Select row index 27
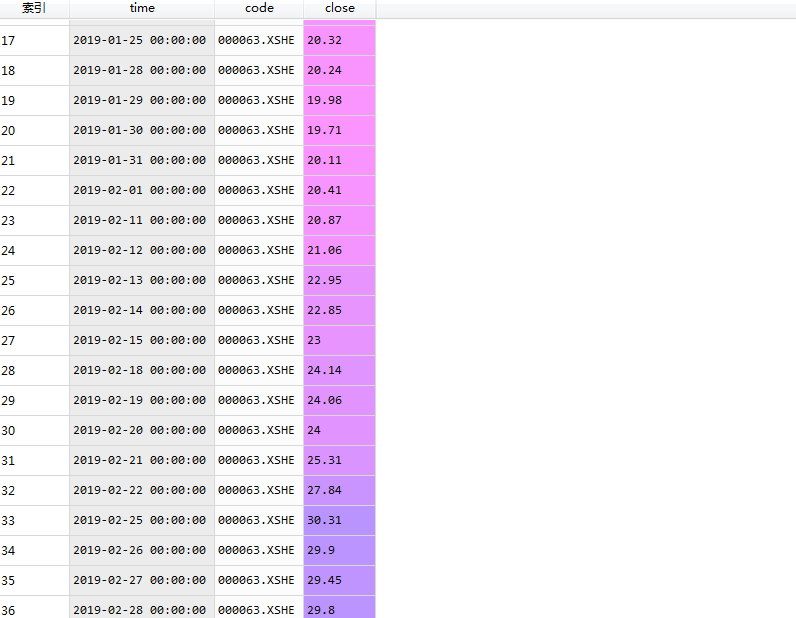 point(34,340)
